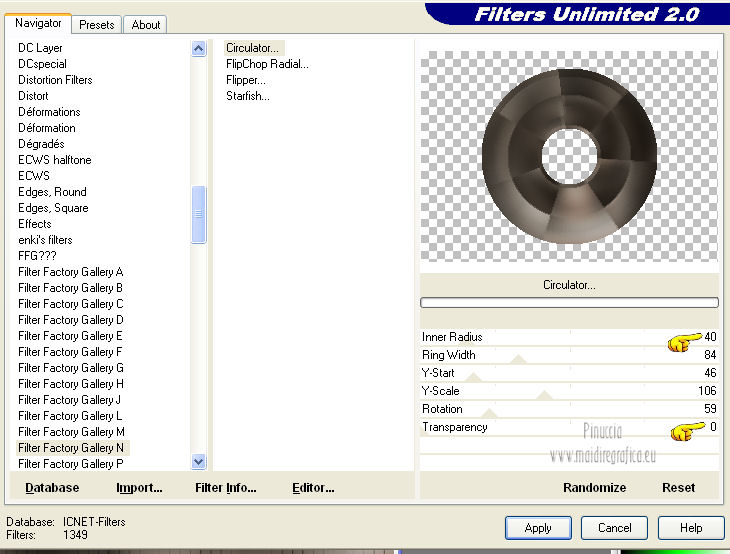The image size is (730, 554).
Task: Choose the FlipChop Radial filter
Action: pos(266,64)
